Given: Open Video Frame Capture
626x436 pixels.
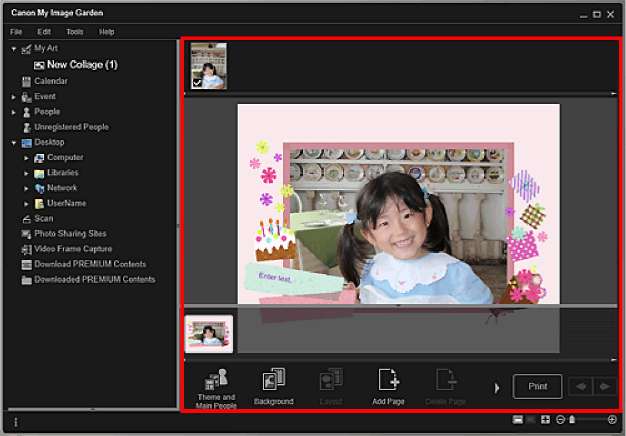Looking at the screenshot, I should point(73,249).
